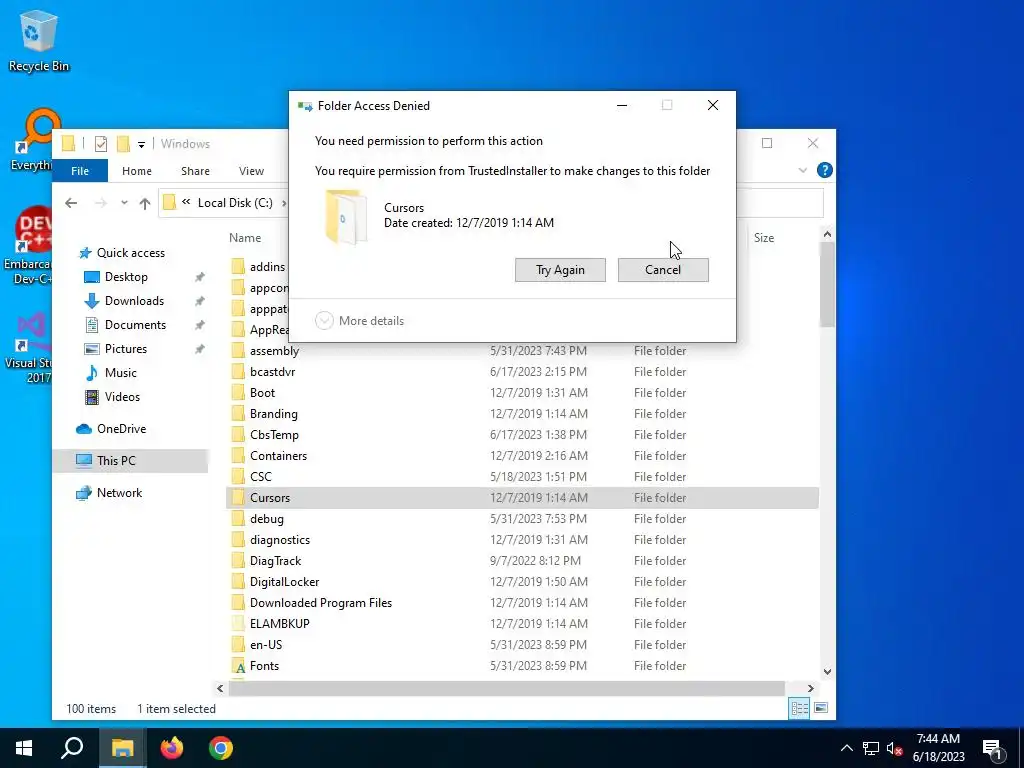Open the View ribbon tab

point(251,171)
